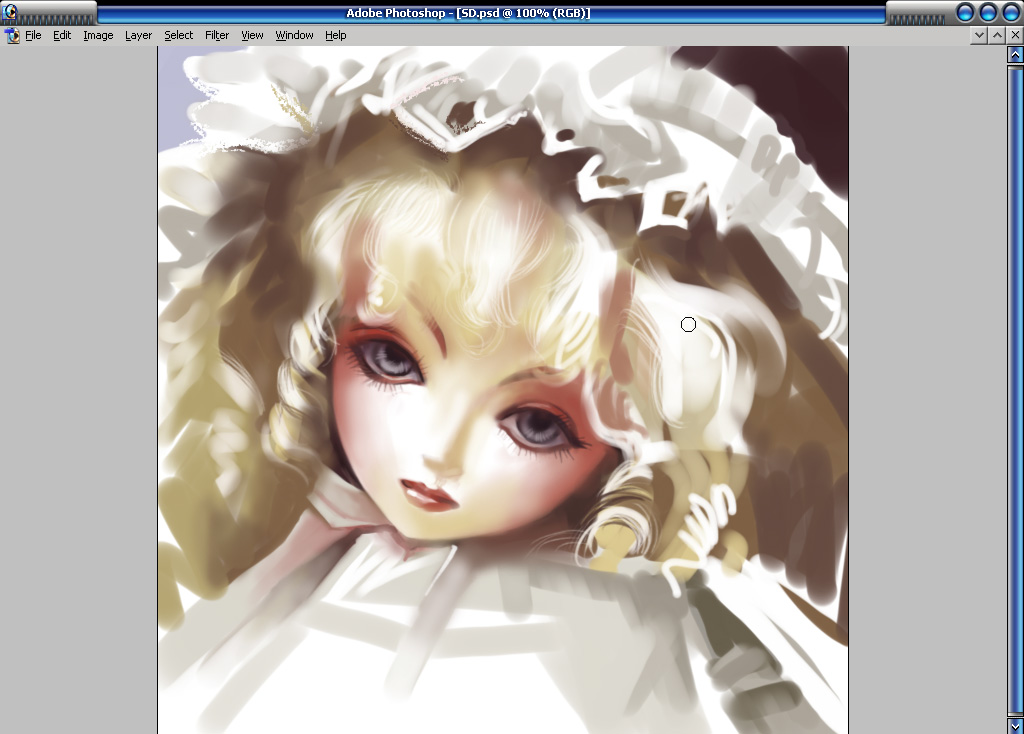Image resolution: width=1024 pixels, height=734 pixels.
Task: Click the vertical scrollbar track
Action: click(1015, 390)
